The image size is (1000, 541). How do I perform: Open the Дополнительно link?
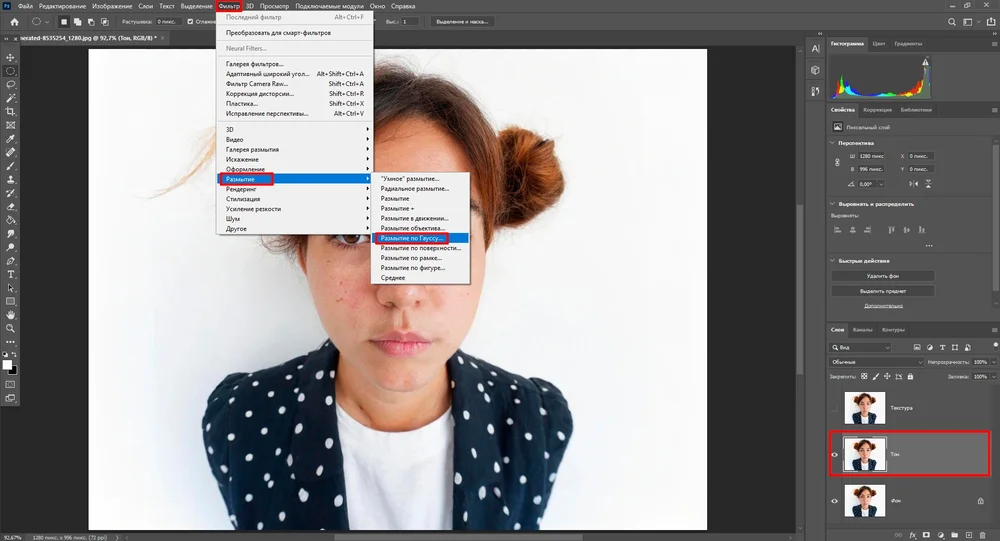883,306
